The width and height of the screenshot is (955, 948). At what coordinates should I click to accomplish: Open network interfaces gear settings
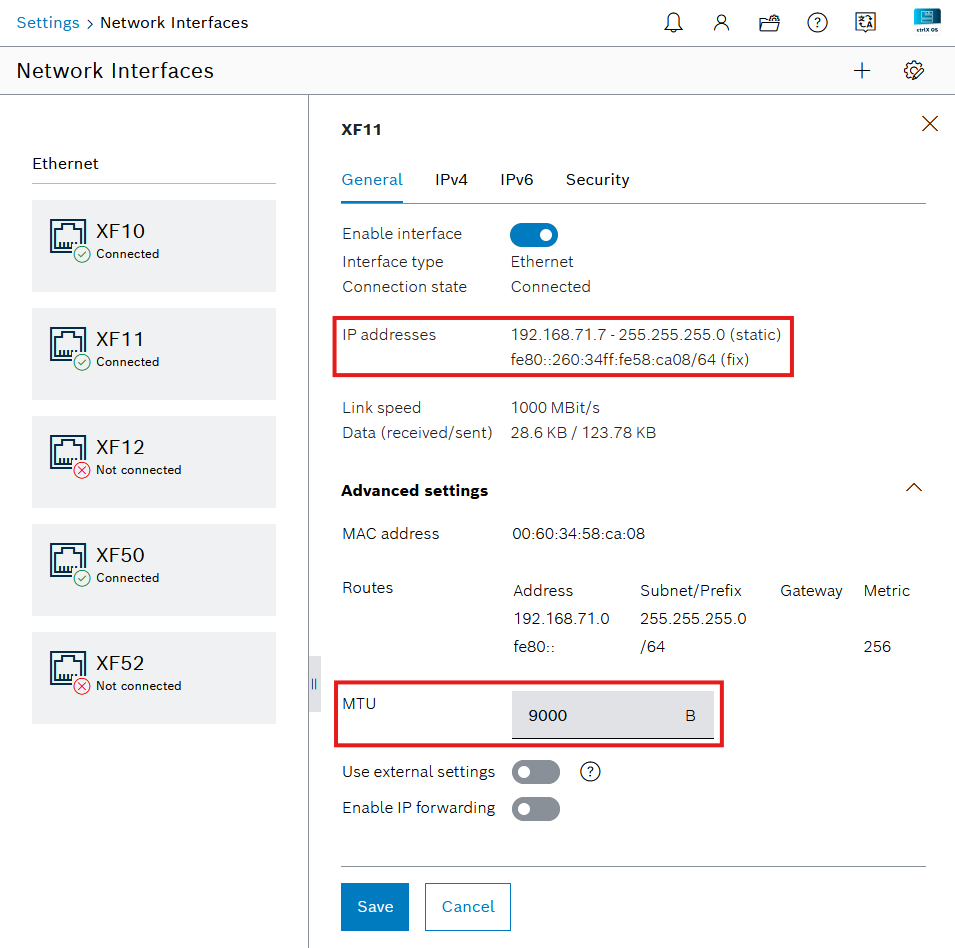point(914,71)
